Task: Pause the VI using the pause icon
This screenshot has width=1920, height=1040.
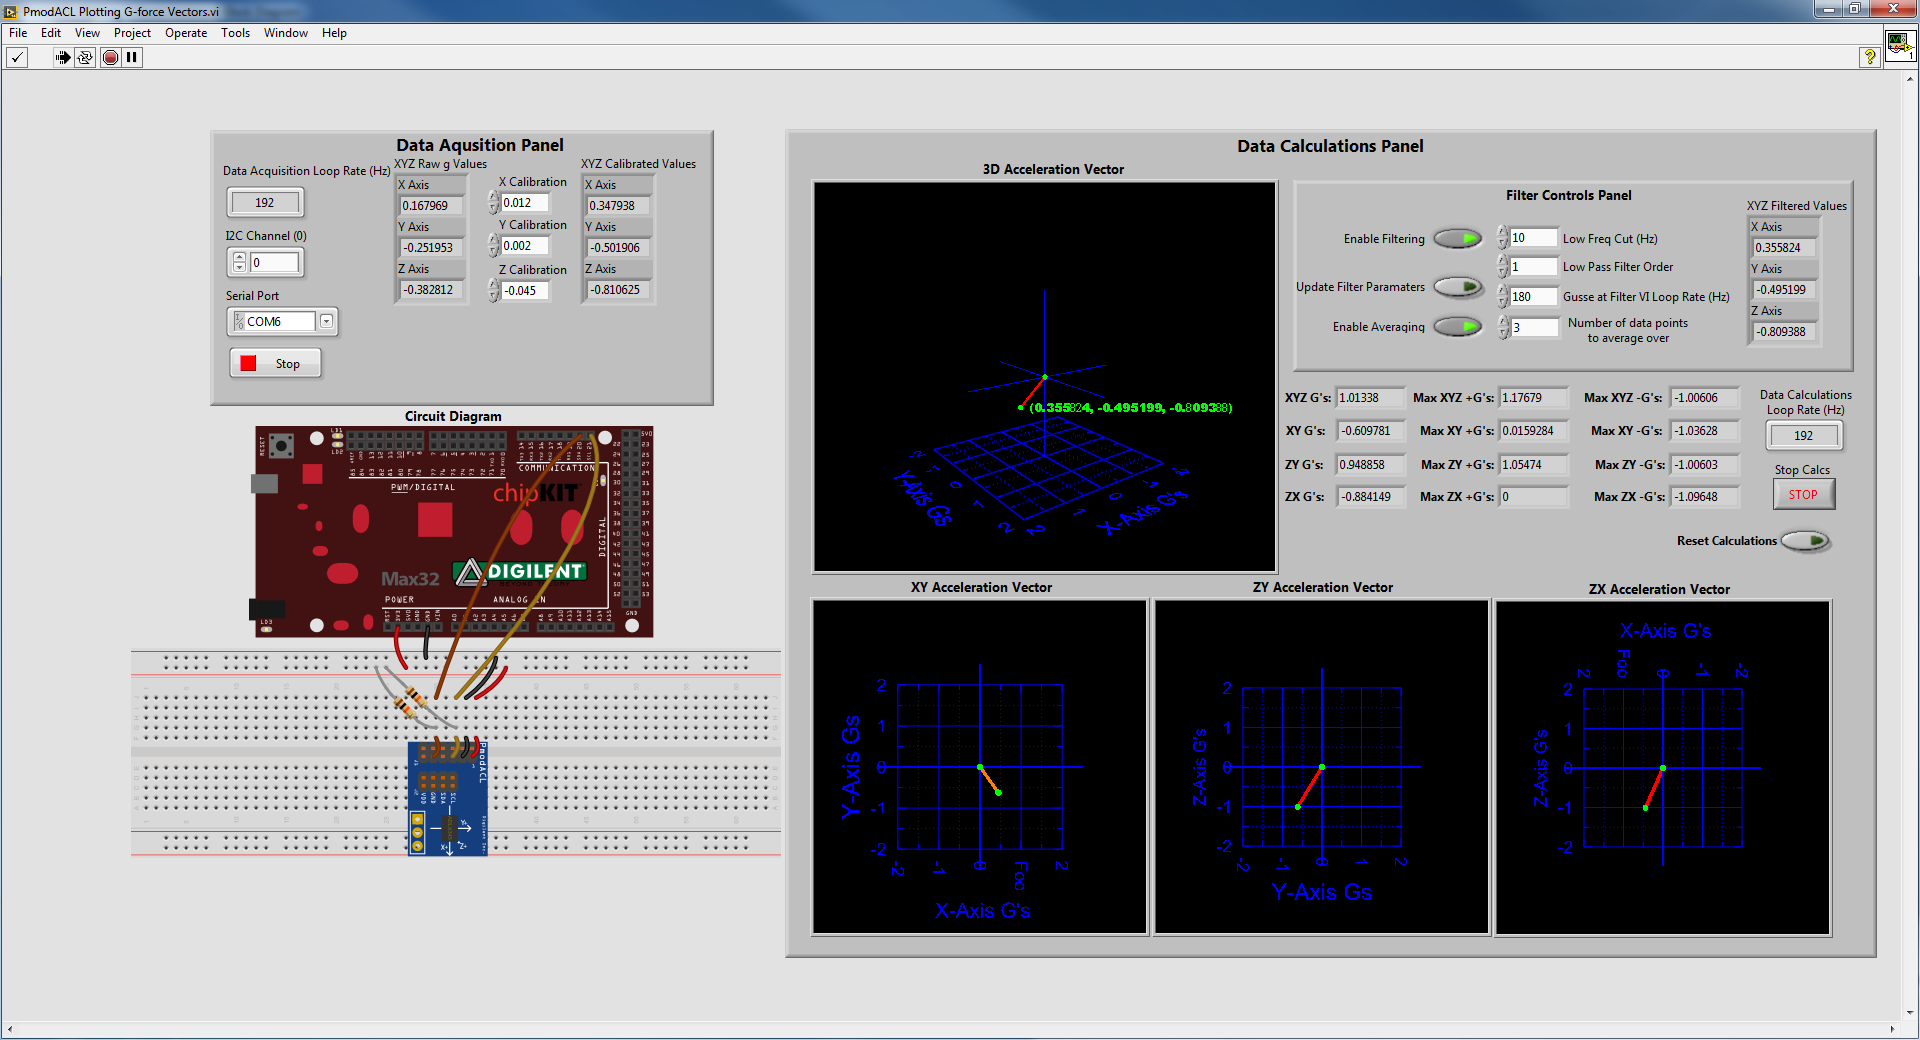Action: coord(131,57)
